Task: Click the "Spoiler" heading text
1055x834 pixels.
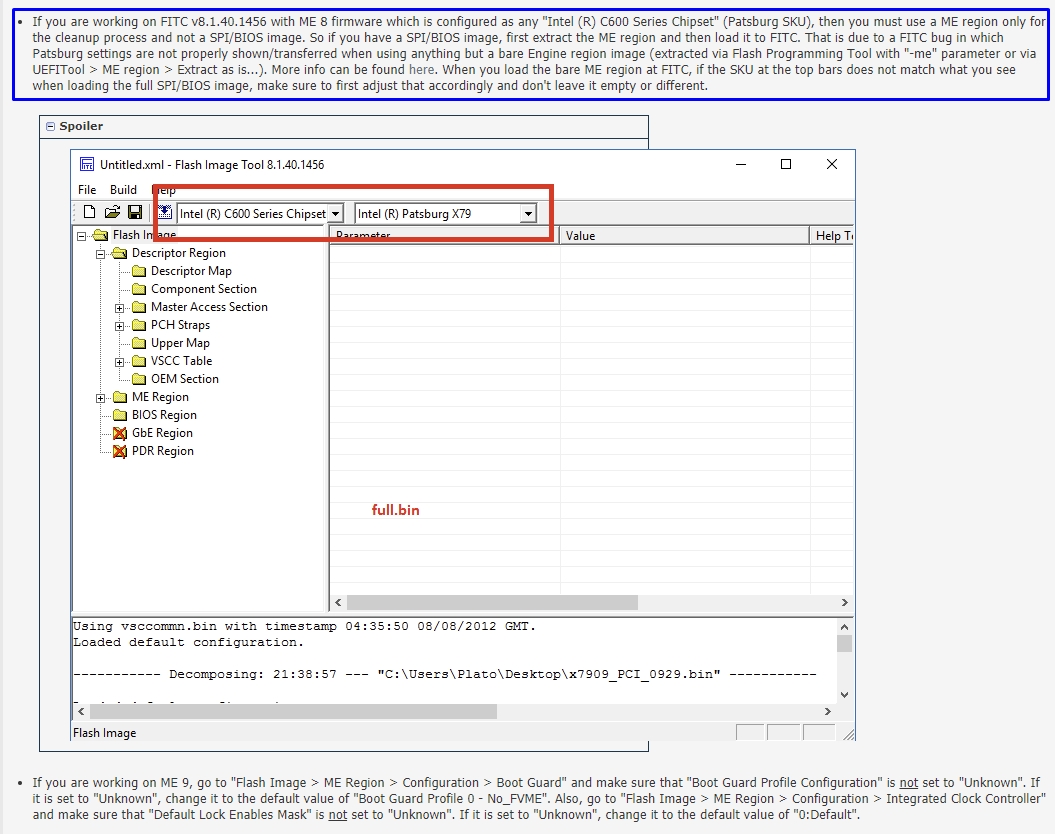Action: click(x=81, y=126)
